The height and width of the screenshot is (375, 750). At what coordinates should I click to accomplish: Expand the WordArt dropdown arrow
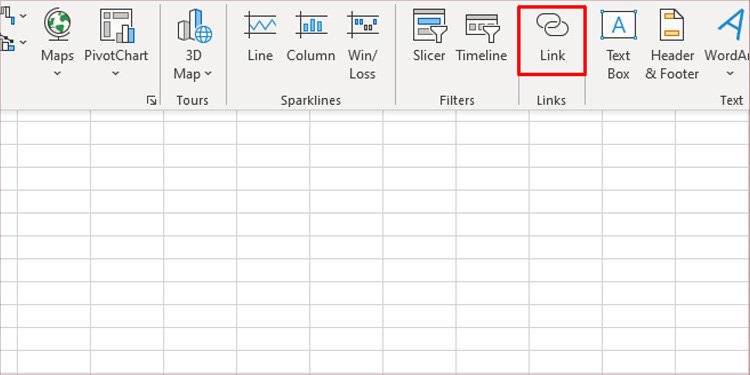click(x=730, y=74)
